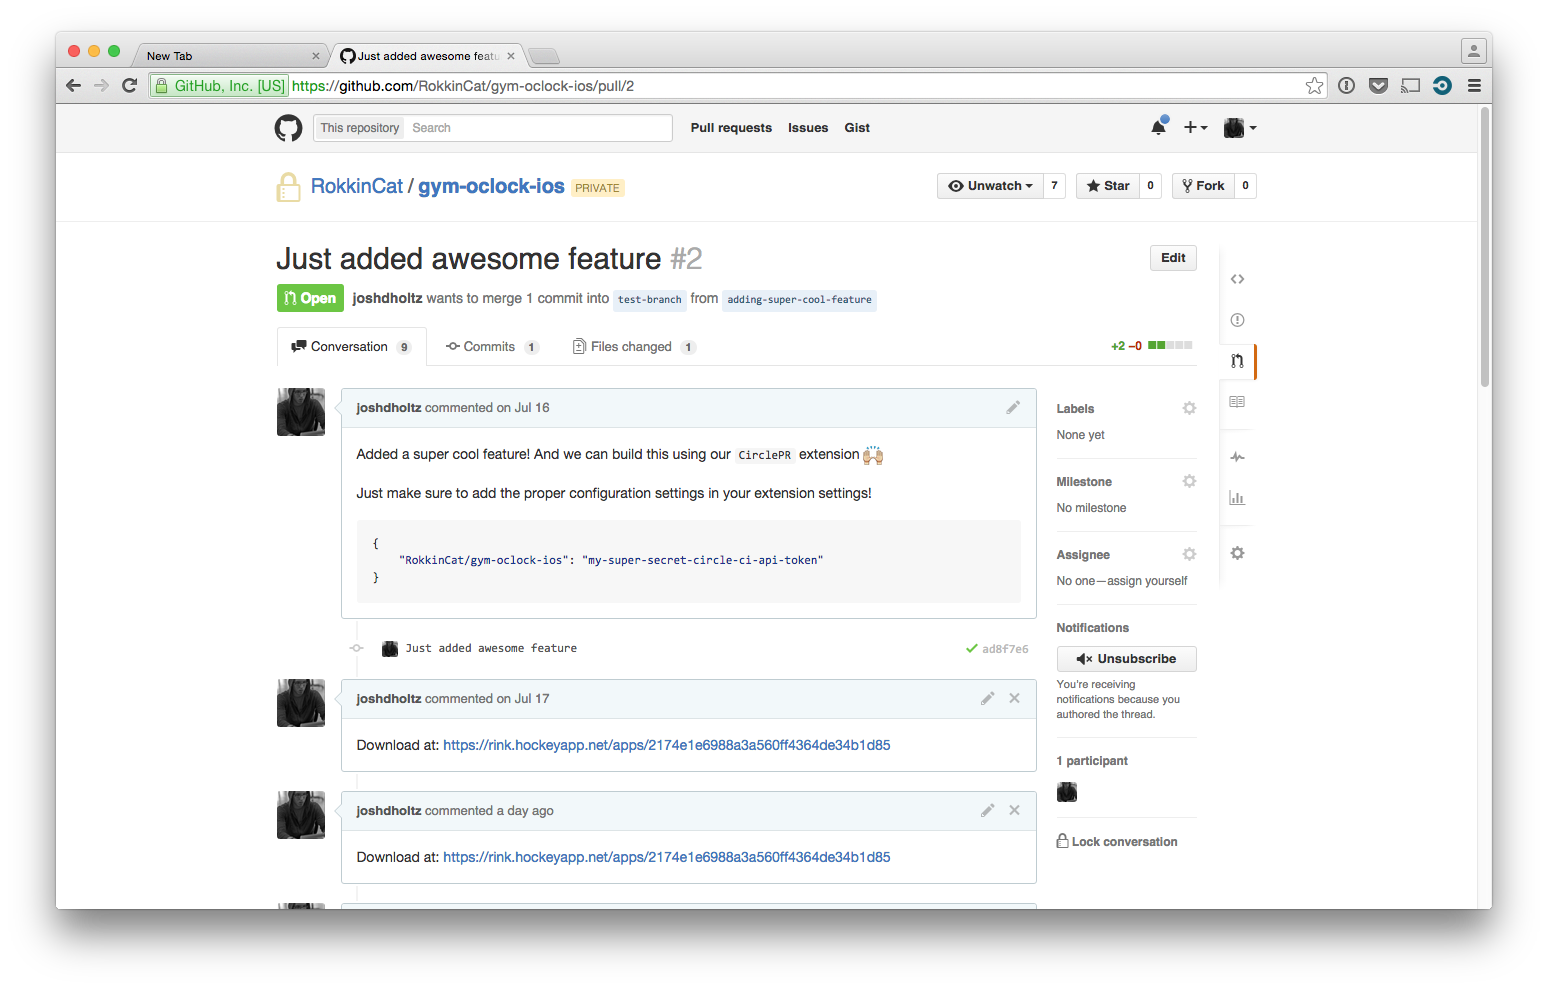Edit the 'a day ago' comment pencil icon
Viewport: 1548px width, 989px height.
tap(987, 810)
